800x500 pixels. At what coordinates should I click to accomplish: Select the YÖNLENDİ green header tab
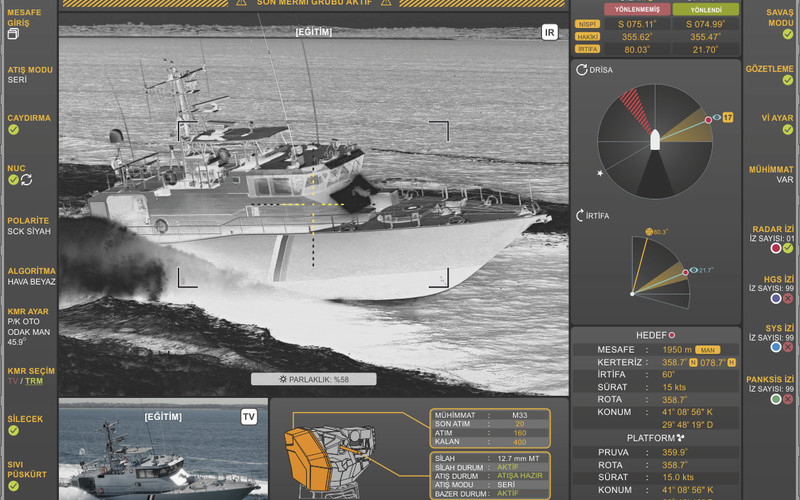point(706,10)
